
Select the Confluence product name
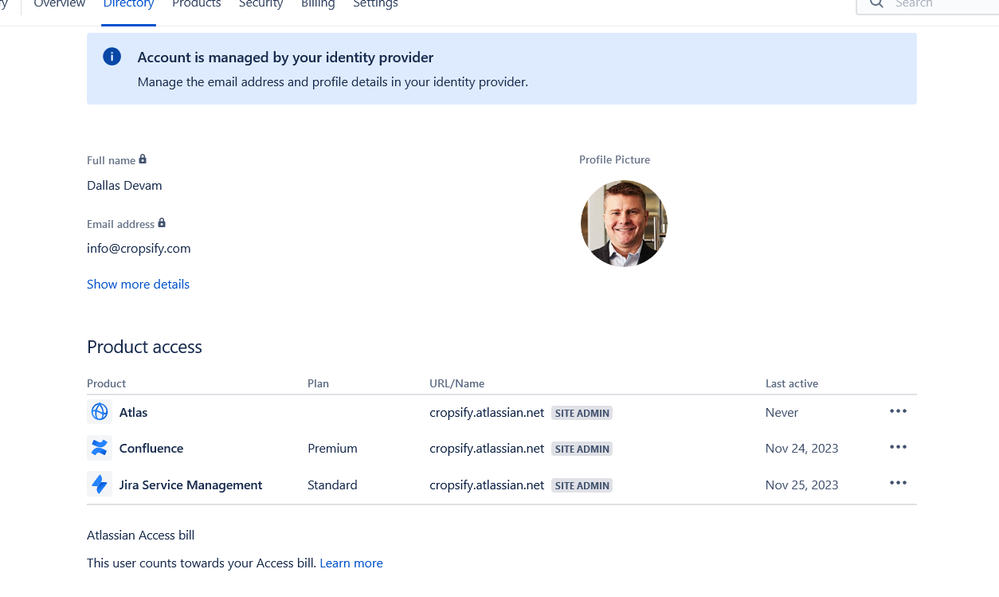(151, 448)
